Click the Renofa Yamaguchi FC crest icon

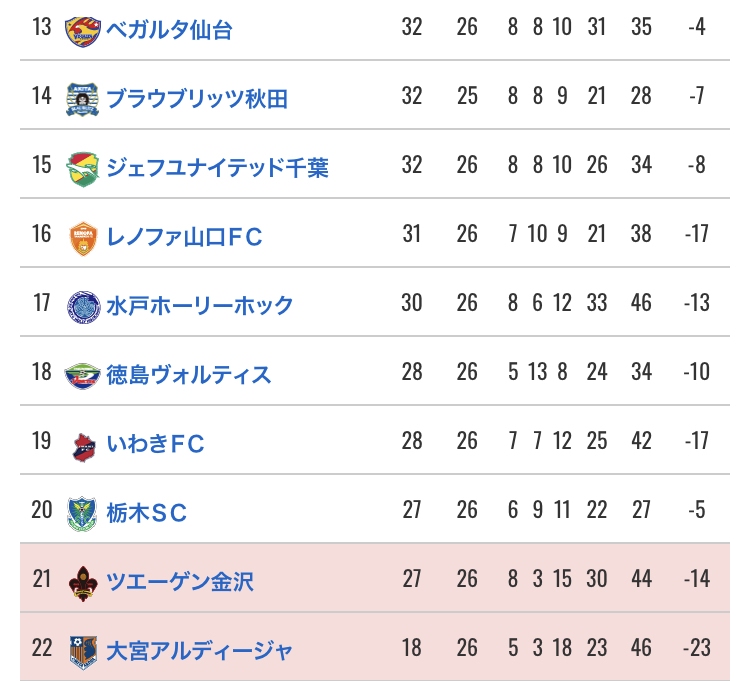coord(83,237)
